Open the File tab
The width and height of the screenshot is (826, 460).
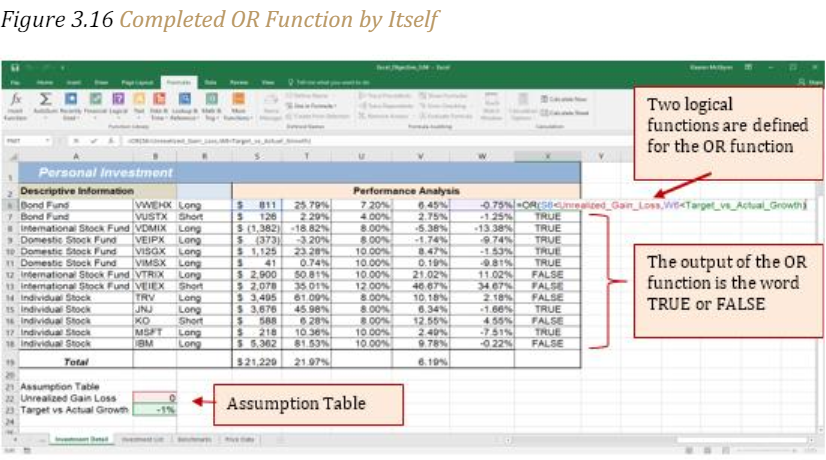15,82
